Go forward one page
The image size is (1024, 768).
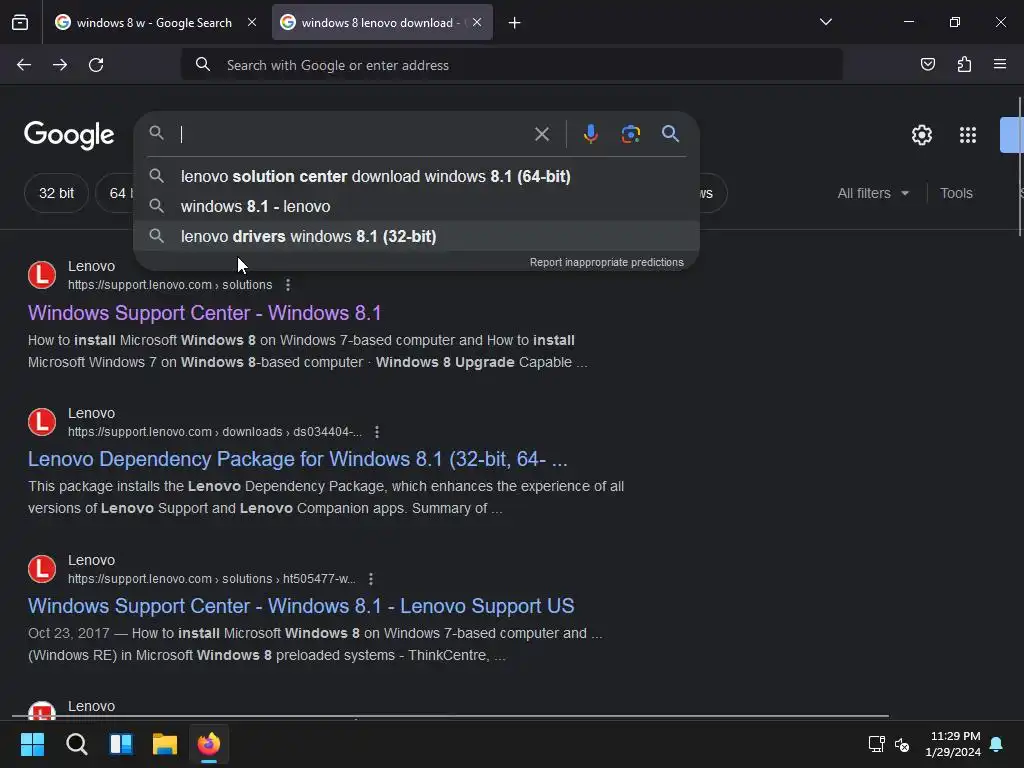(x=60, y=65)
